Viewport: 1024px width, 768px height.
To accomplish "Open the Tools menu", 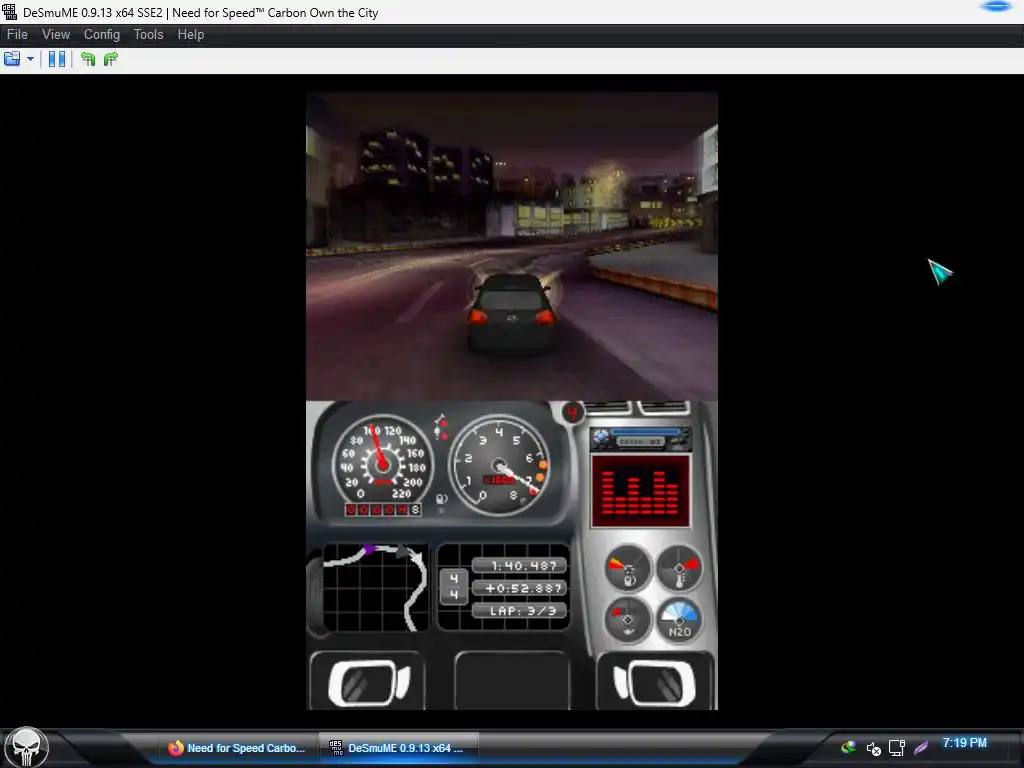I will click(148, 35).
